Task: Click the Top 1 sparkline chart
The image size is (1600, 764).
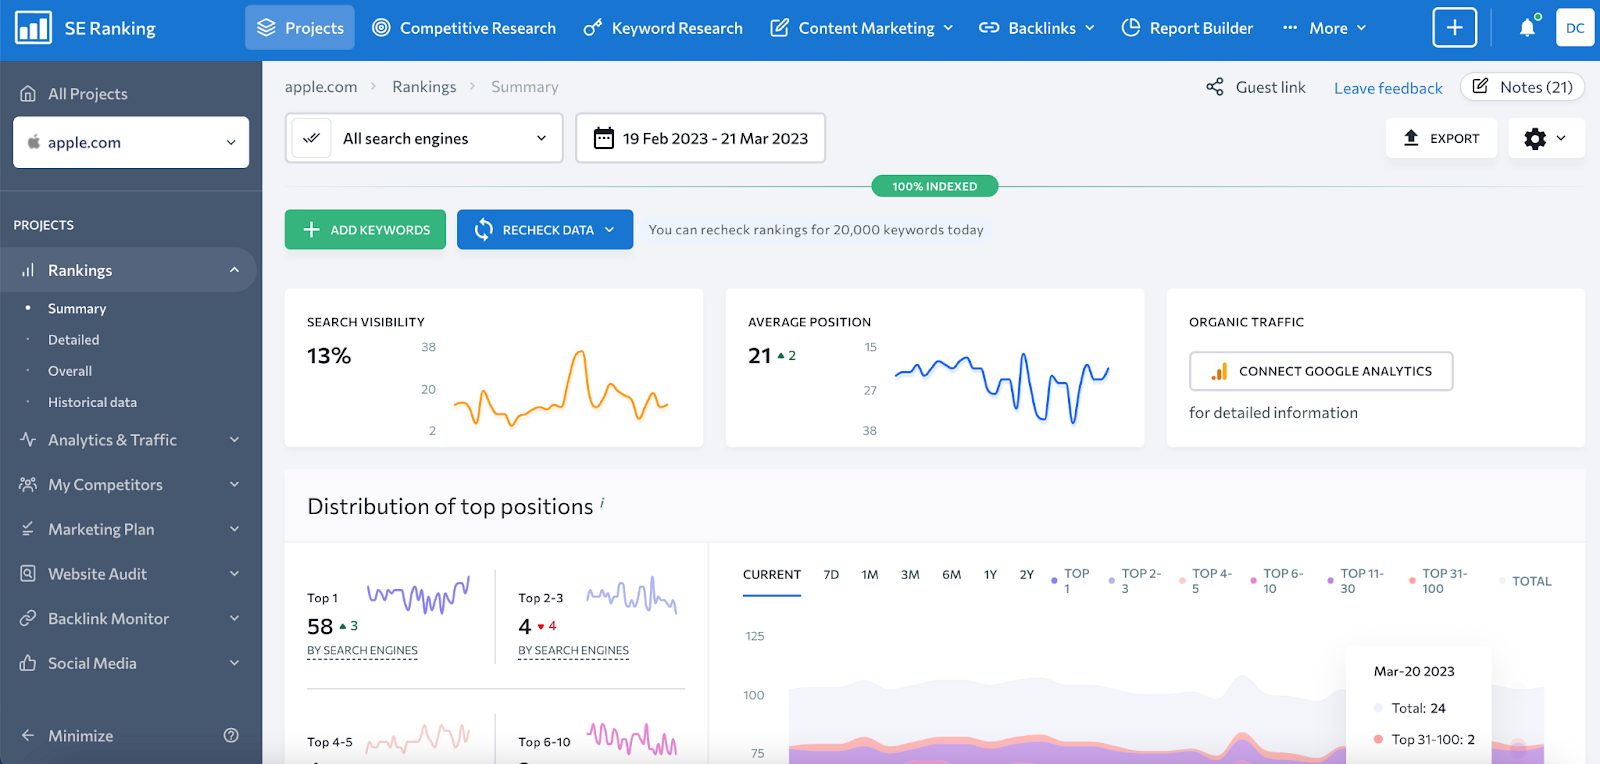Action: click(418, 594)
